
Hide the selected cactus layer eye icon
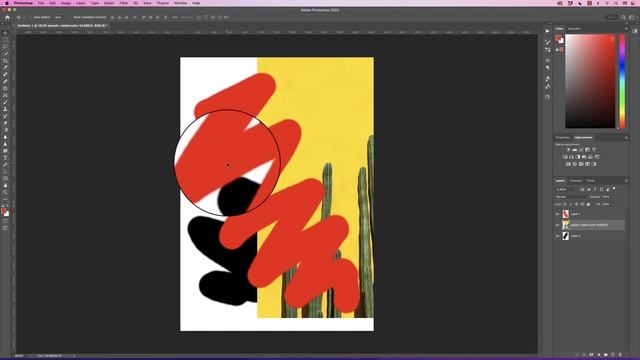(558, 225)
